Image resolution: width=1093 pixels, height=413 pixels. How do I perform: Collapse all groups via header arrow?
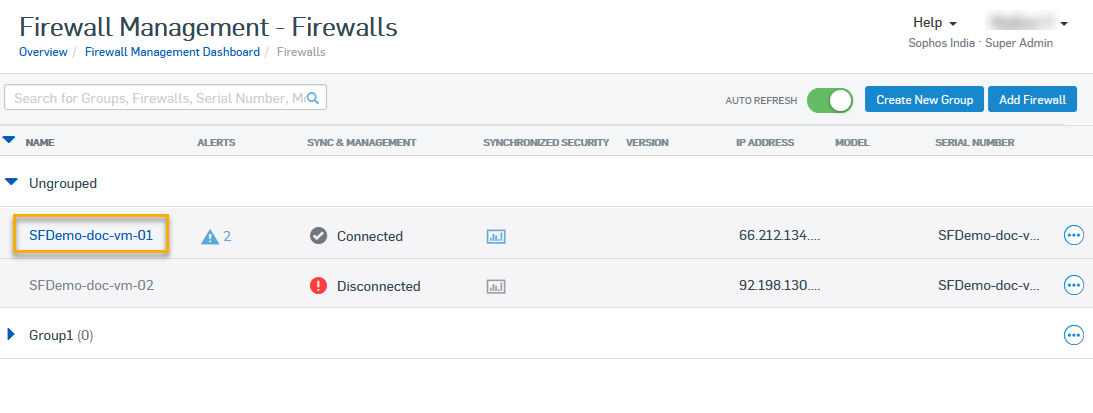tap(9, 141)
